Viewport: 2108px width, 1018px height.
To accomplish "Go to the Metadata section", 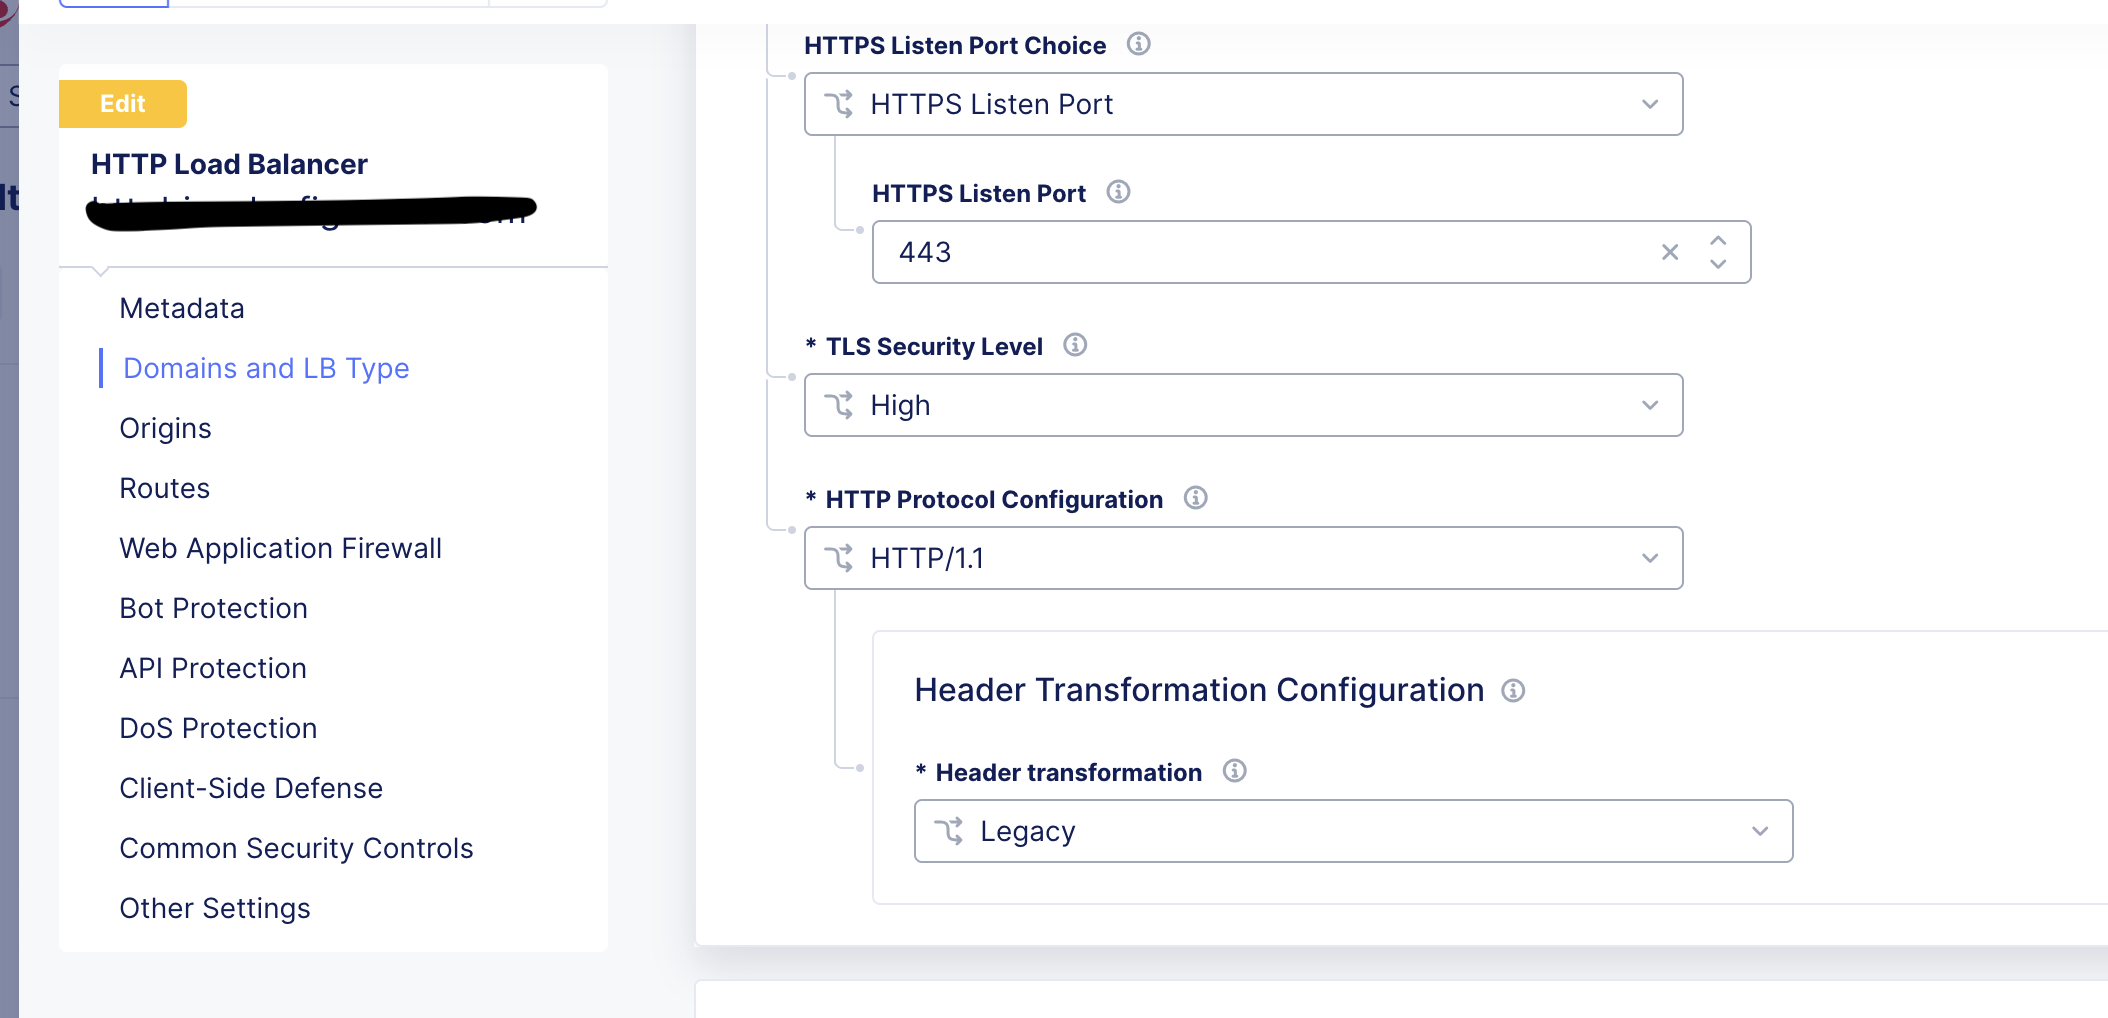I will 182,308.
